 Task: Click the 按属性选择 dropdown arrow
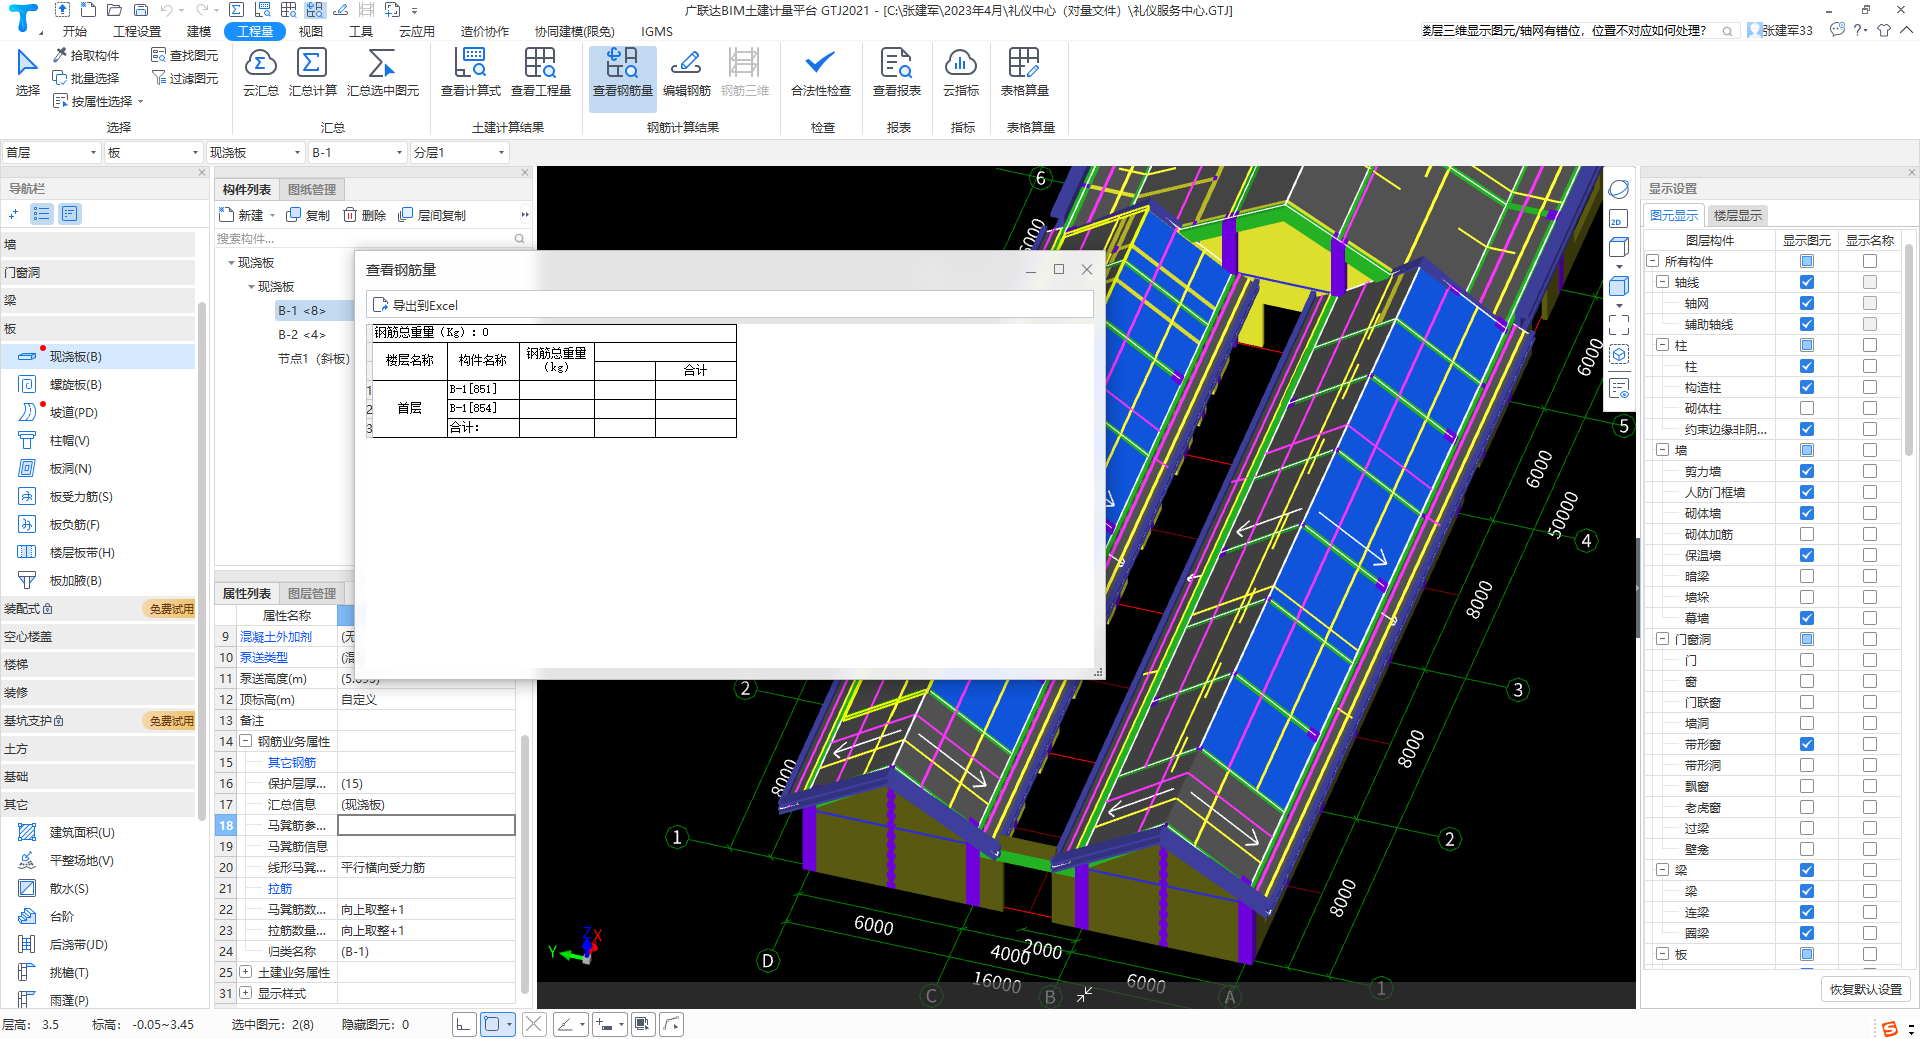[x=141, y=101]
